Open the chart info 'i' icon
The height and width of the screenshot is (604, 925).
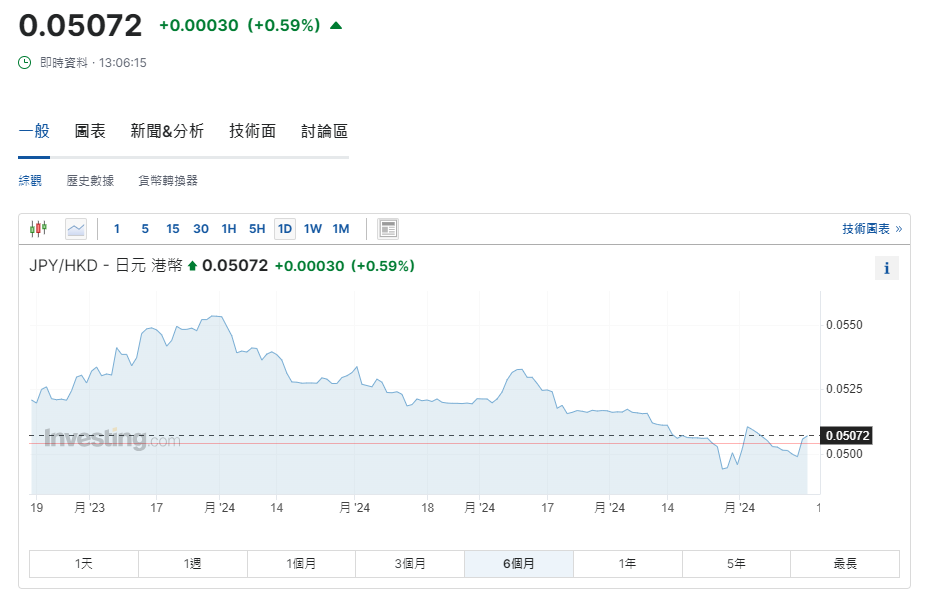coord(886,268)
